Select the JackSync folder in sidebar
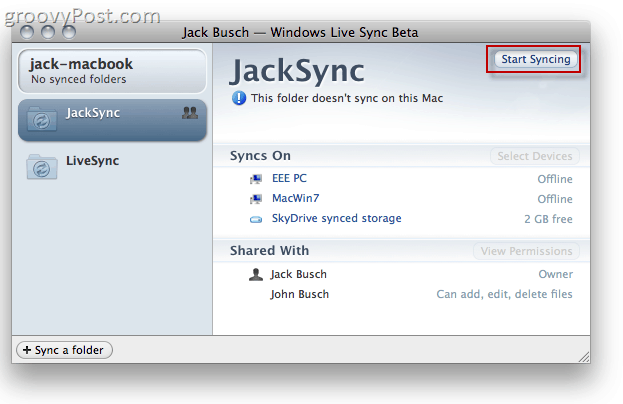 (112, 120)
